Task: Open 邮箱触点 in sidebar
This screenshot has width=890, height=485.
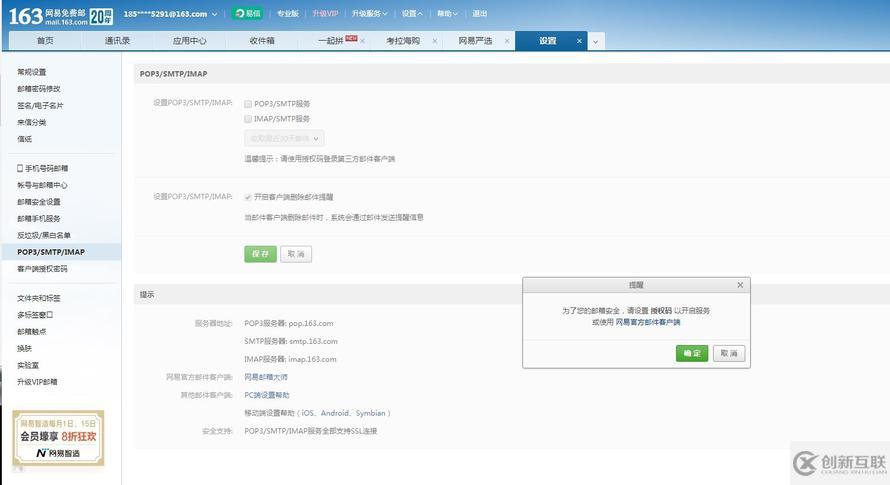Action: [x=32, y=332]
